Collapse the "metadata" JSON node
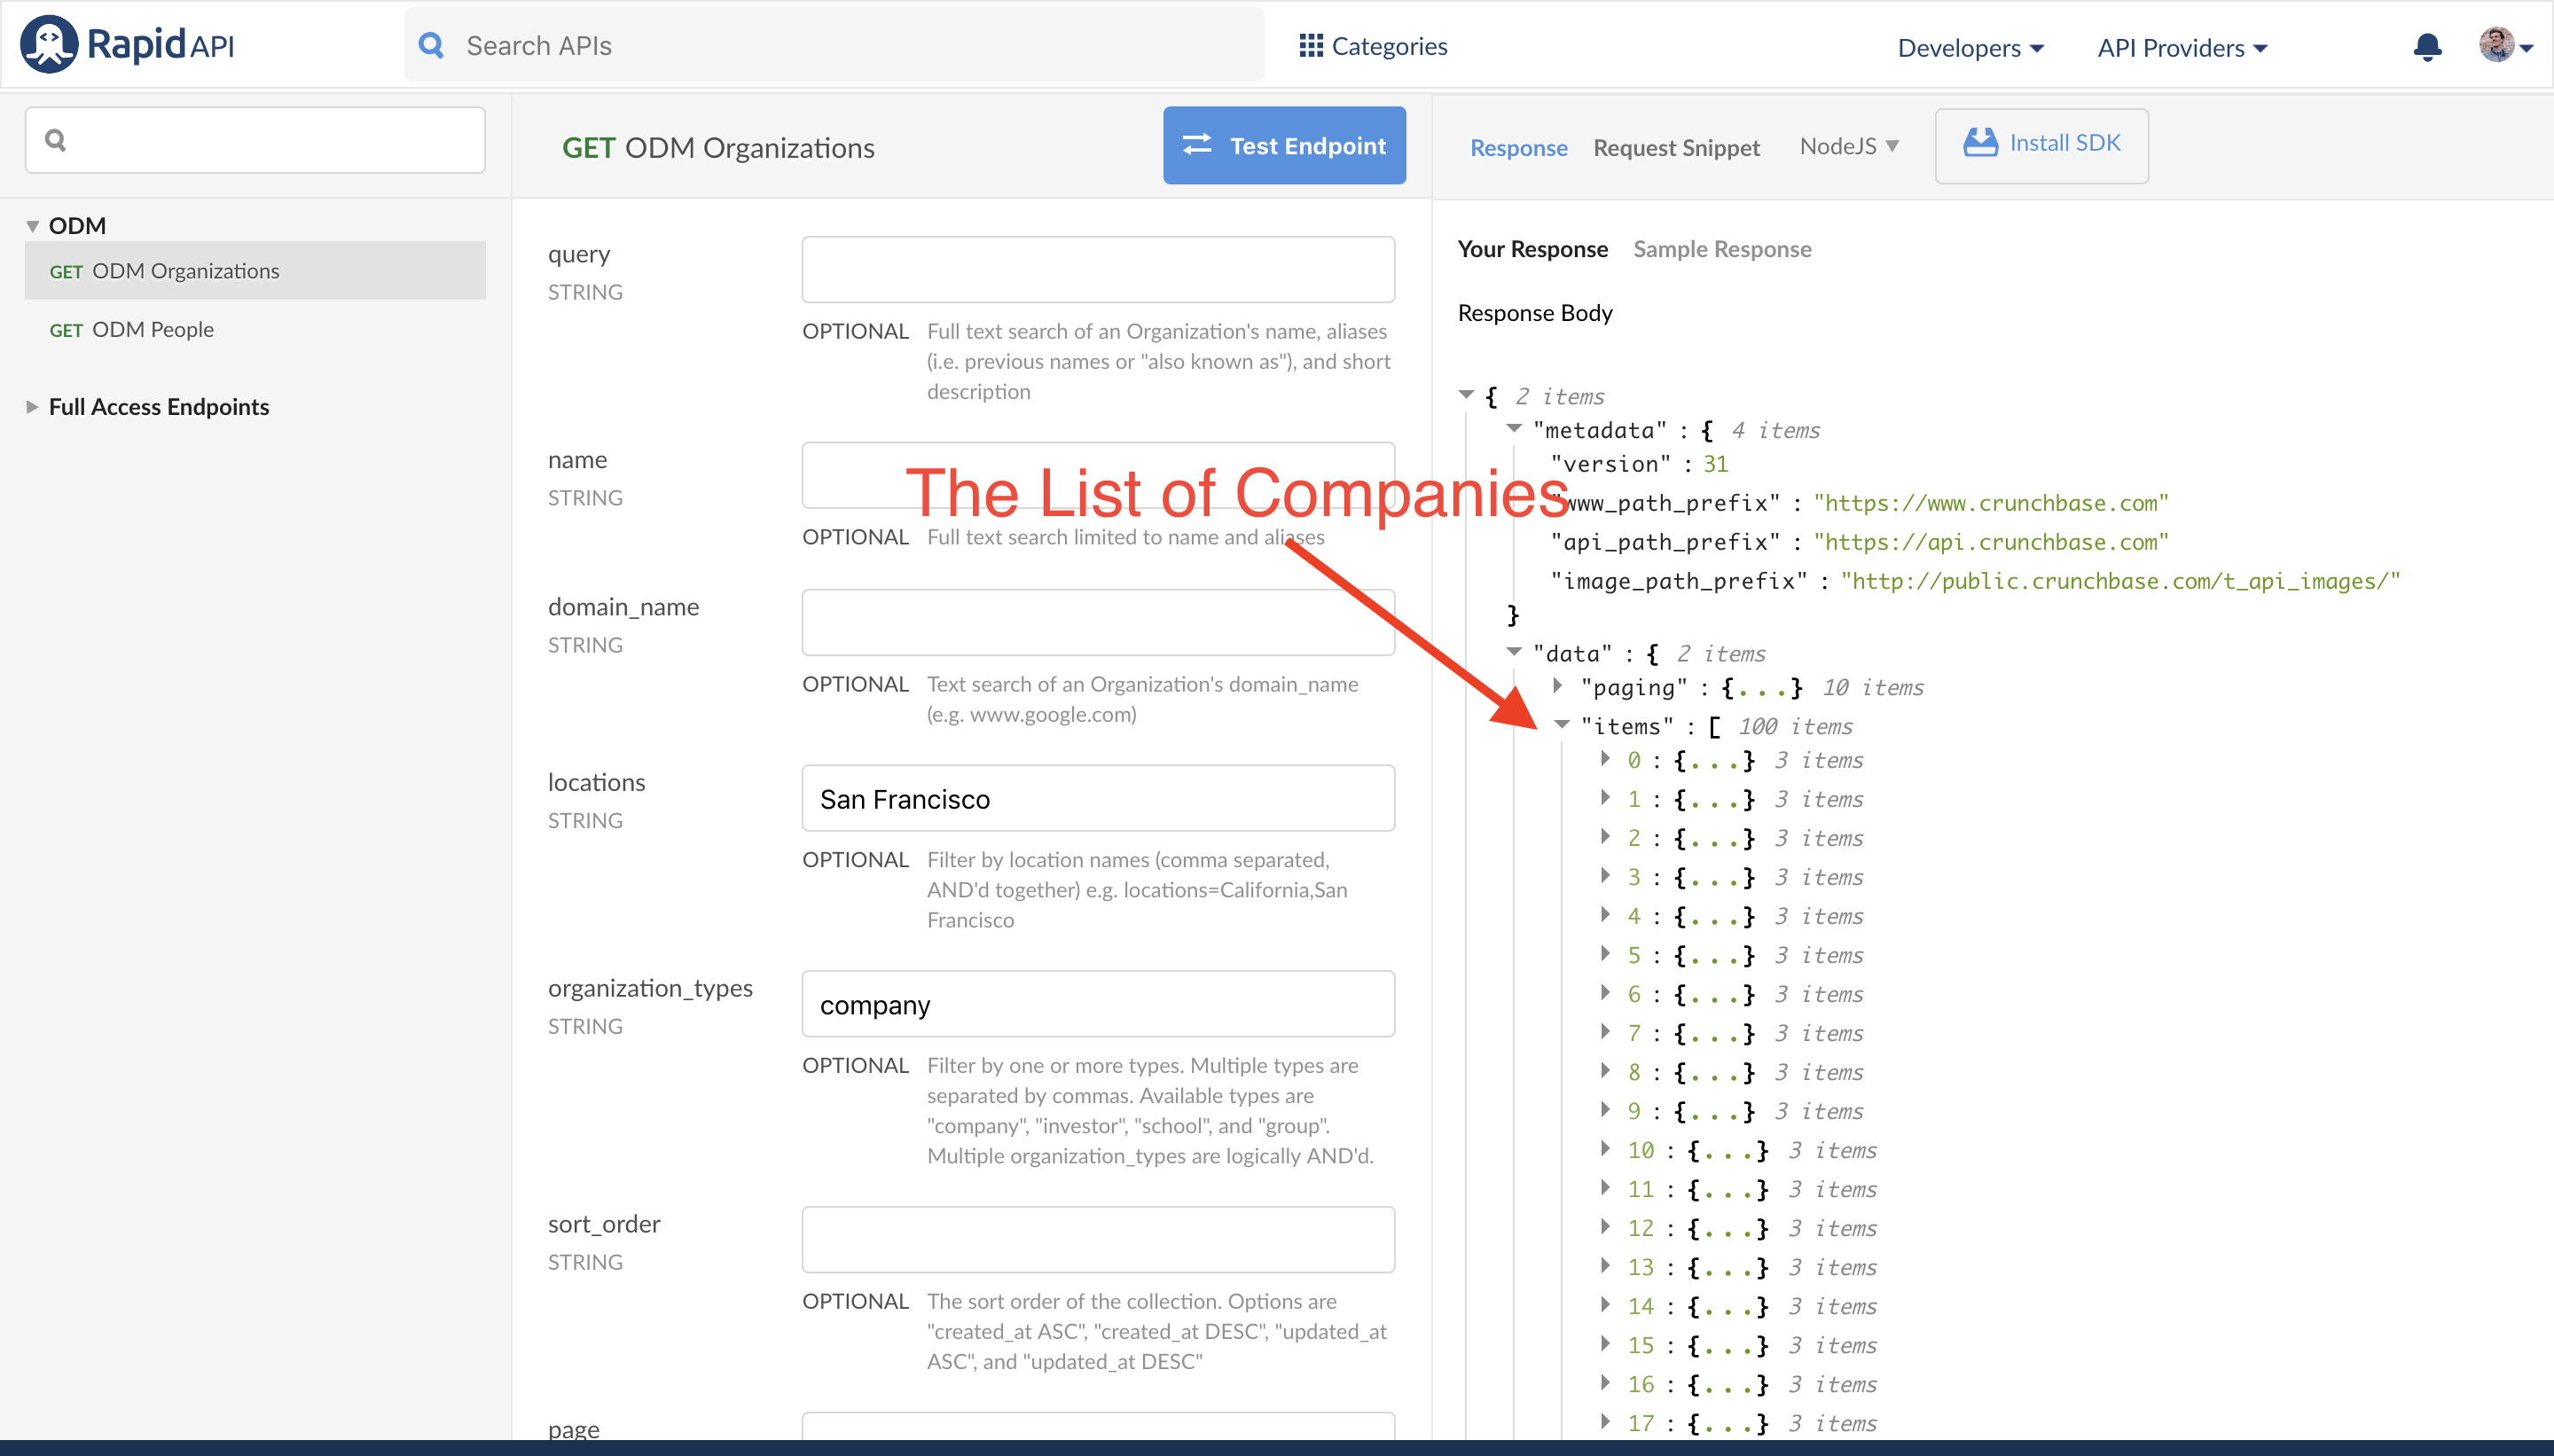The image size is (2554, 1456). (x=1514, y=429)
